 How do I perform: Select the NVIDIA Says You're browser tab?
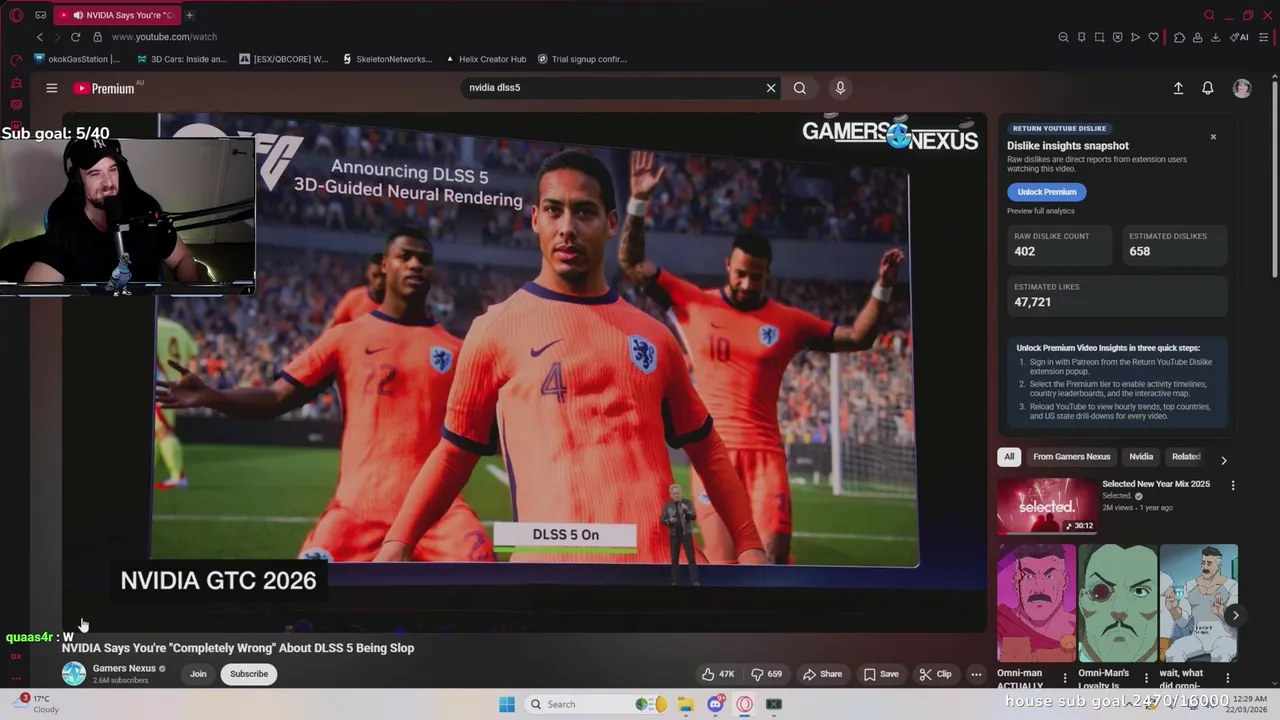(x=118, y=15)
